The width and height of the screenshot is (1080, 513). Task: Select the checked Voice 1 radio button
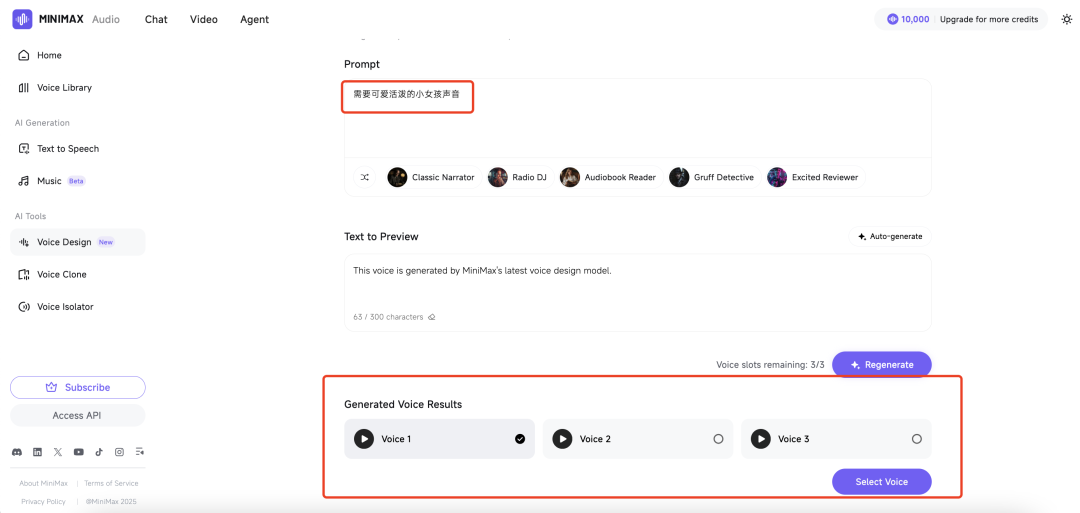pyautogui.click(x=520, y=439)
